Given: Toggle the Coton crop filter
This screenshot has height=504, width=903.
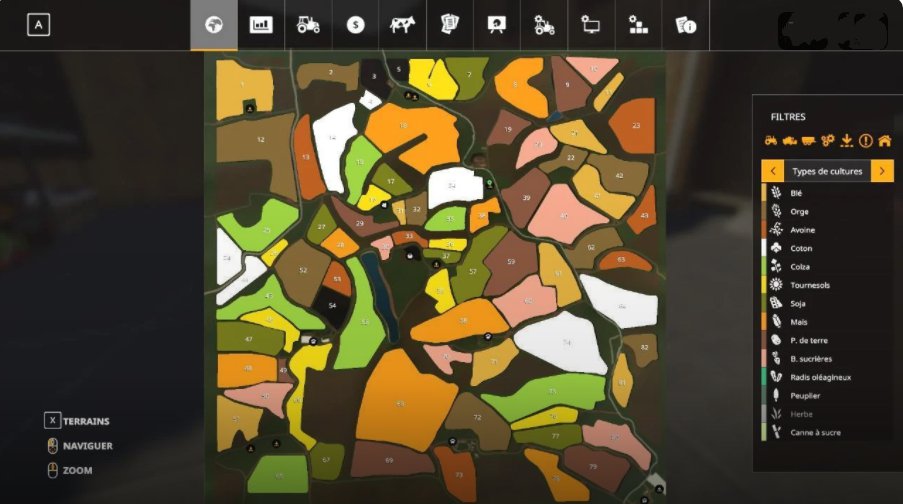Looking at the screenshot, I should point(802,248).
